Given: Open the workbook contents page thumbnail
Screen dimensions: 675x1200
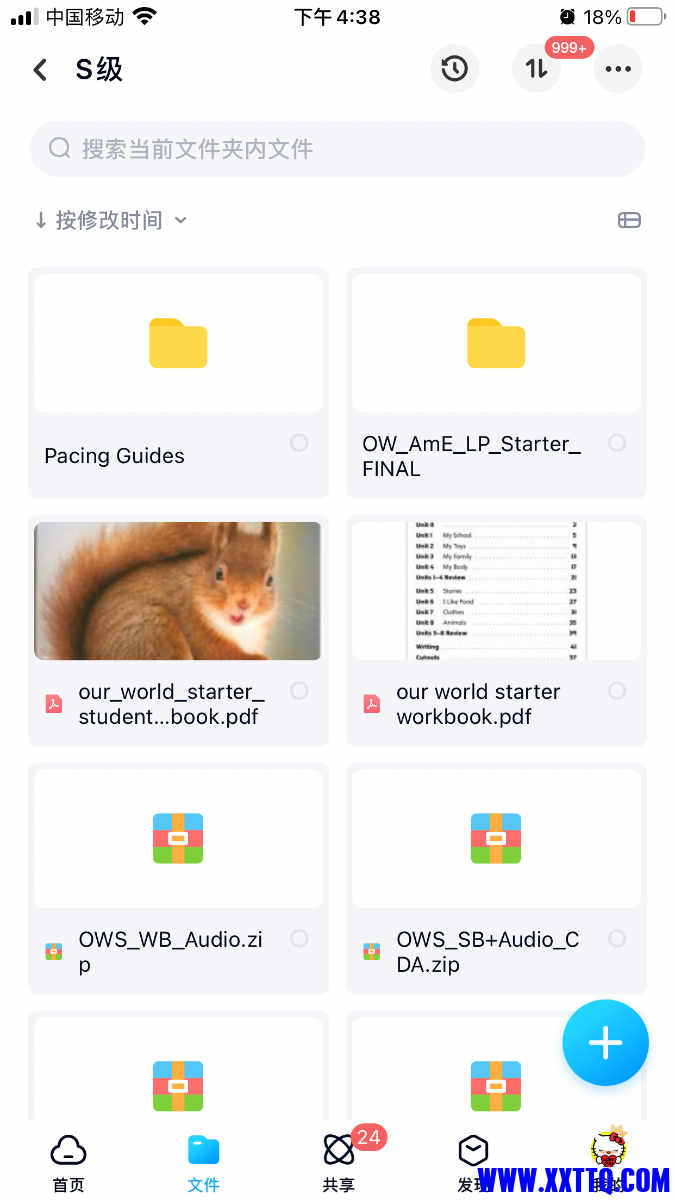Looking at the screenshot, I should (496, 590).
